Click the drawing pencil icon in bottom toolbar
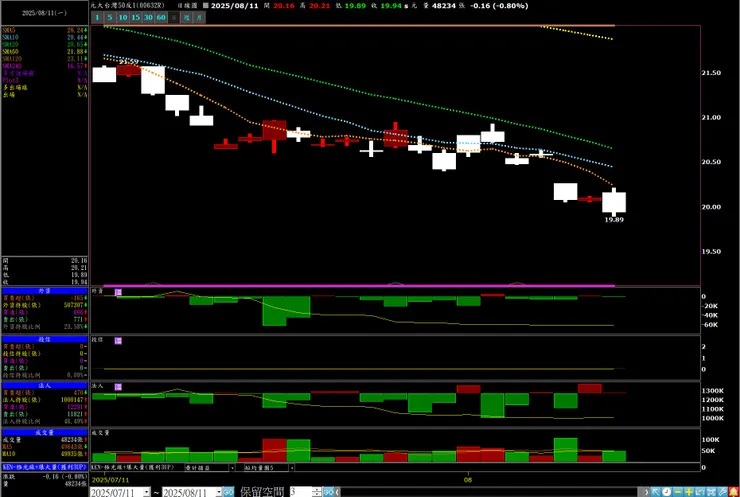The width and height of the screenshot is (740, 497). (722, 492)
